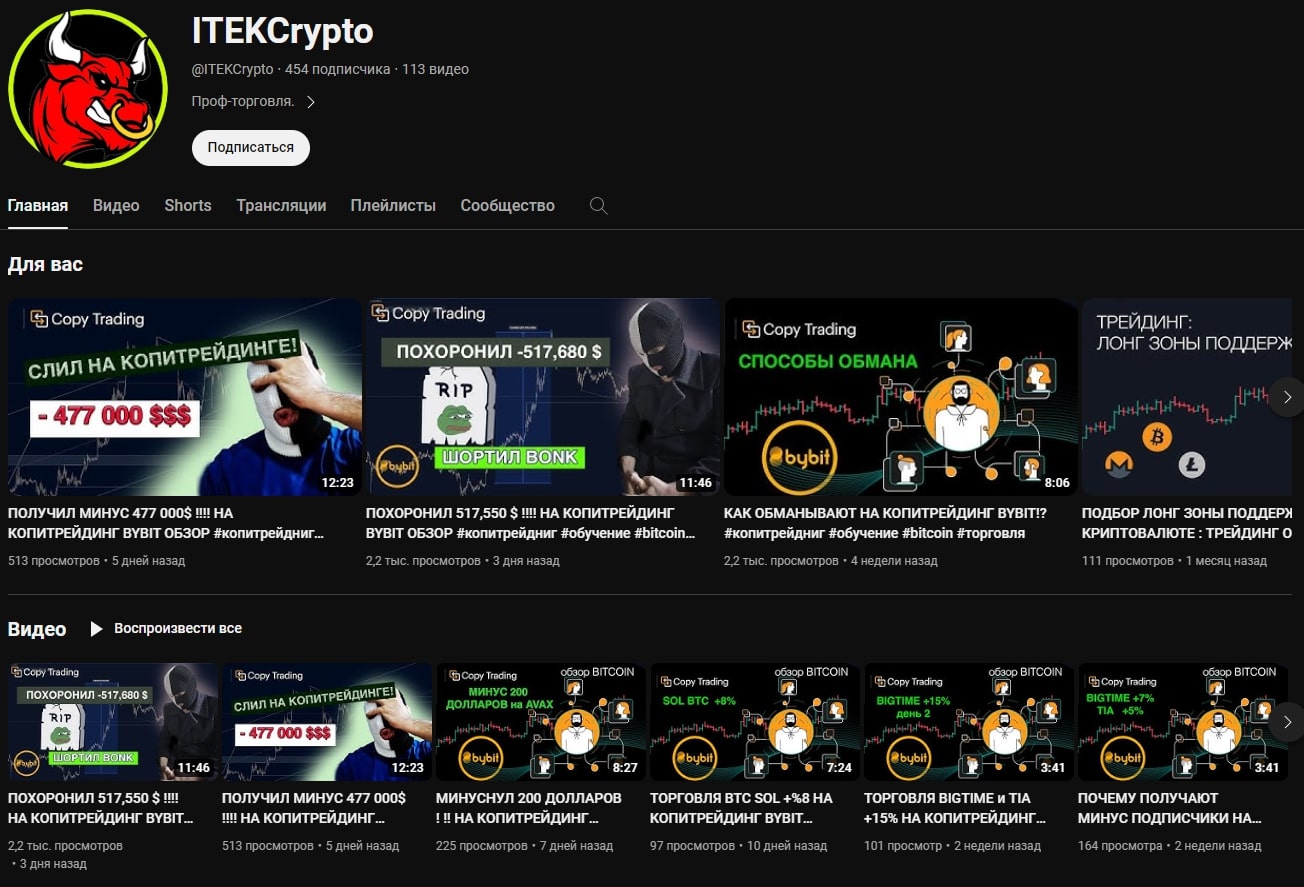Open Видео section heading
Image resolution: width=1304 pixels, height=887 pixels.
[37, 629]
